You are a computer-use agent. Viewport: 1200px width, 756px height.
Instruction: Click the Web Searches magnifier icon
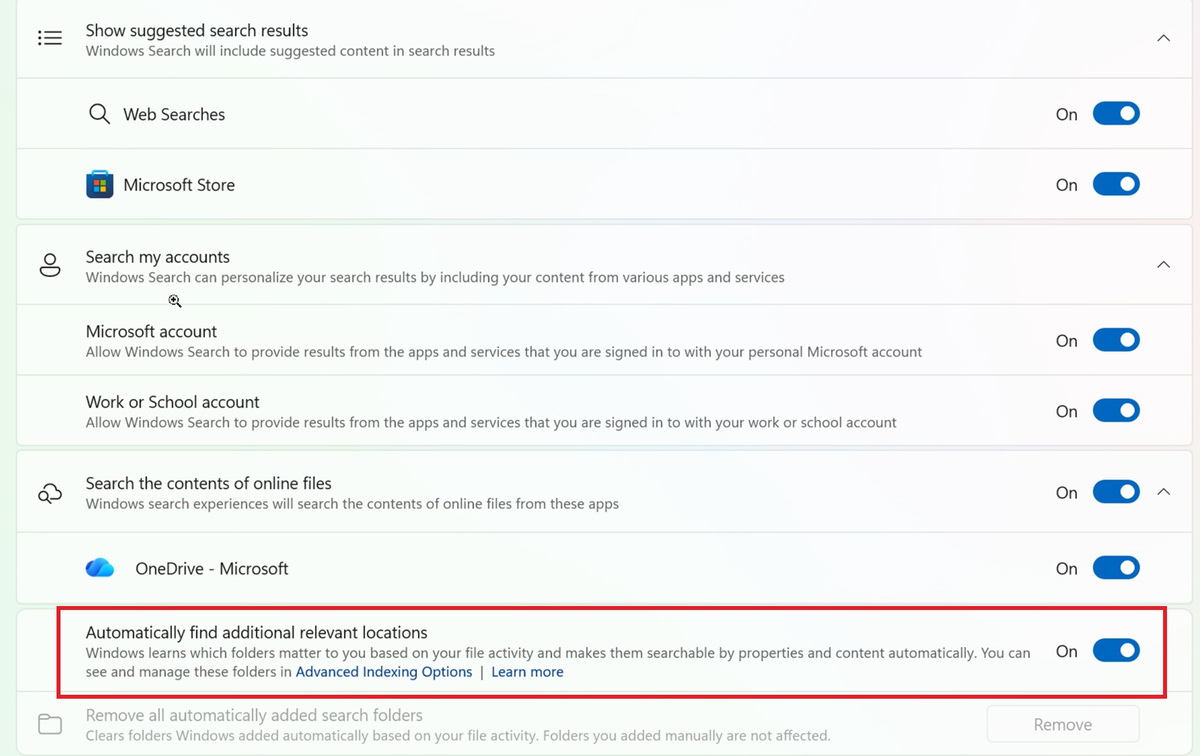(x=99, y=114)
